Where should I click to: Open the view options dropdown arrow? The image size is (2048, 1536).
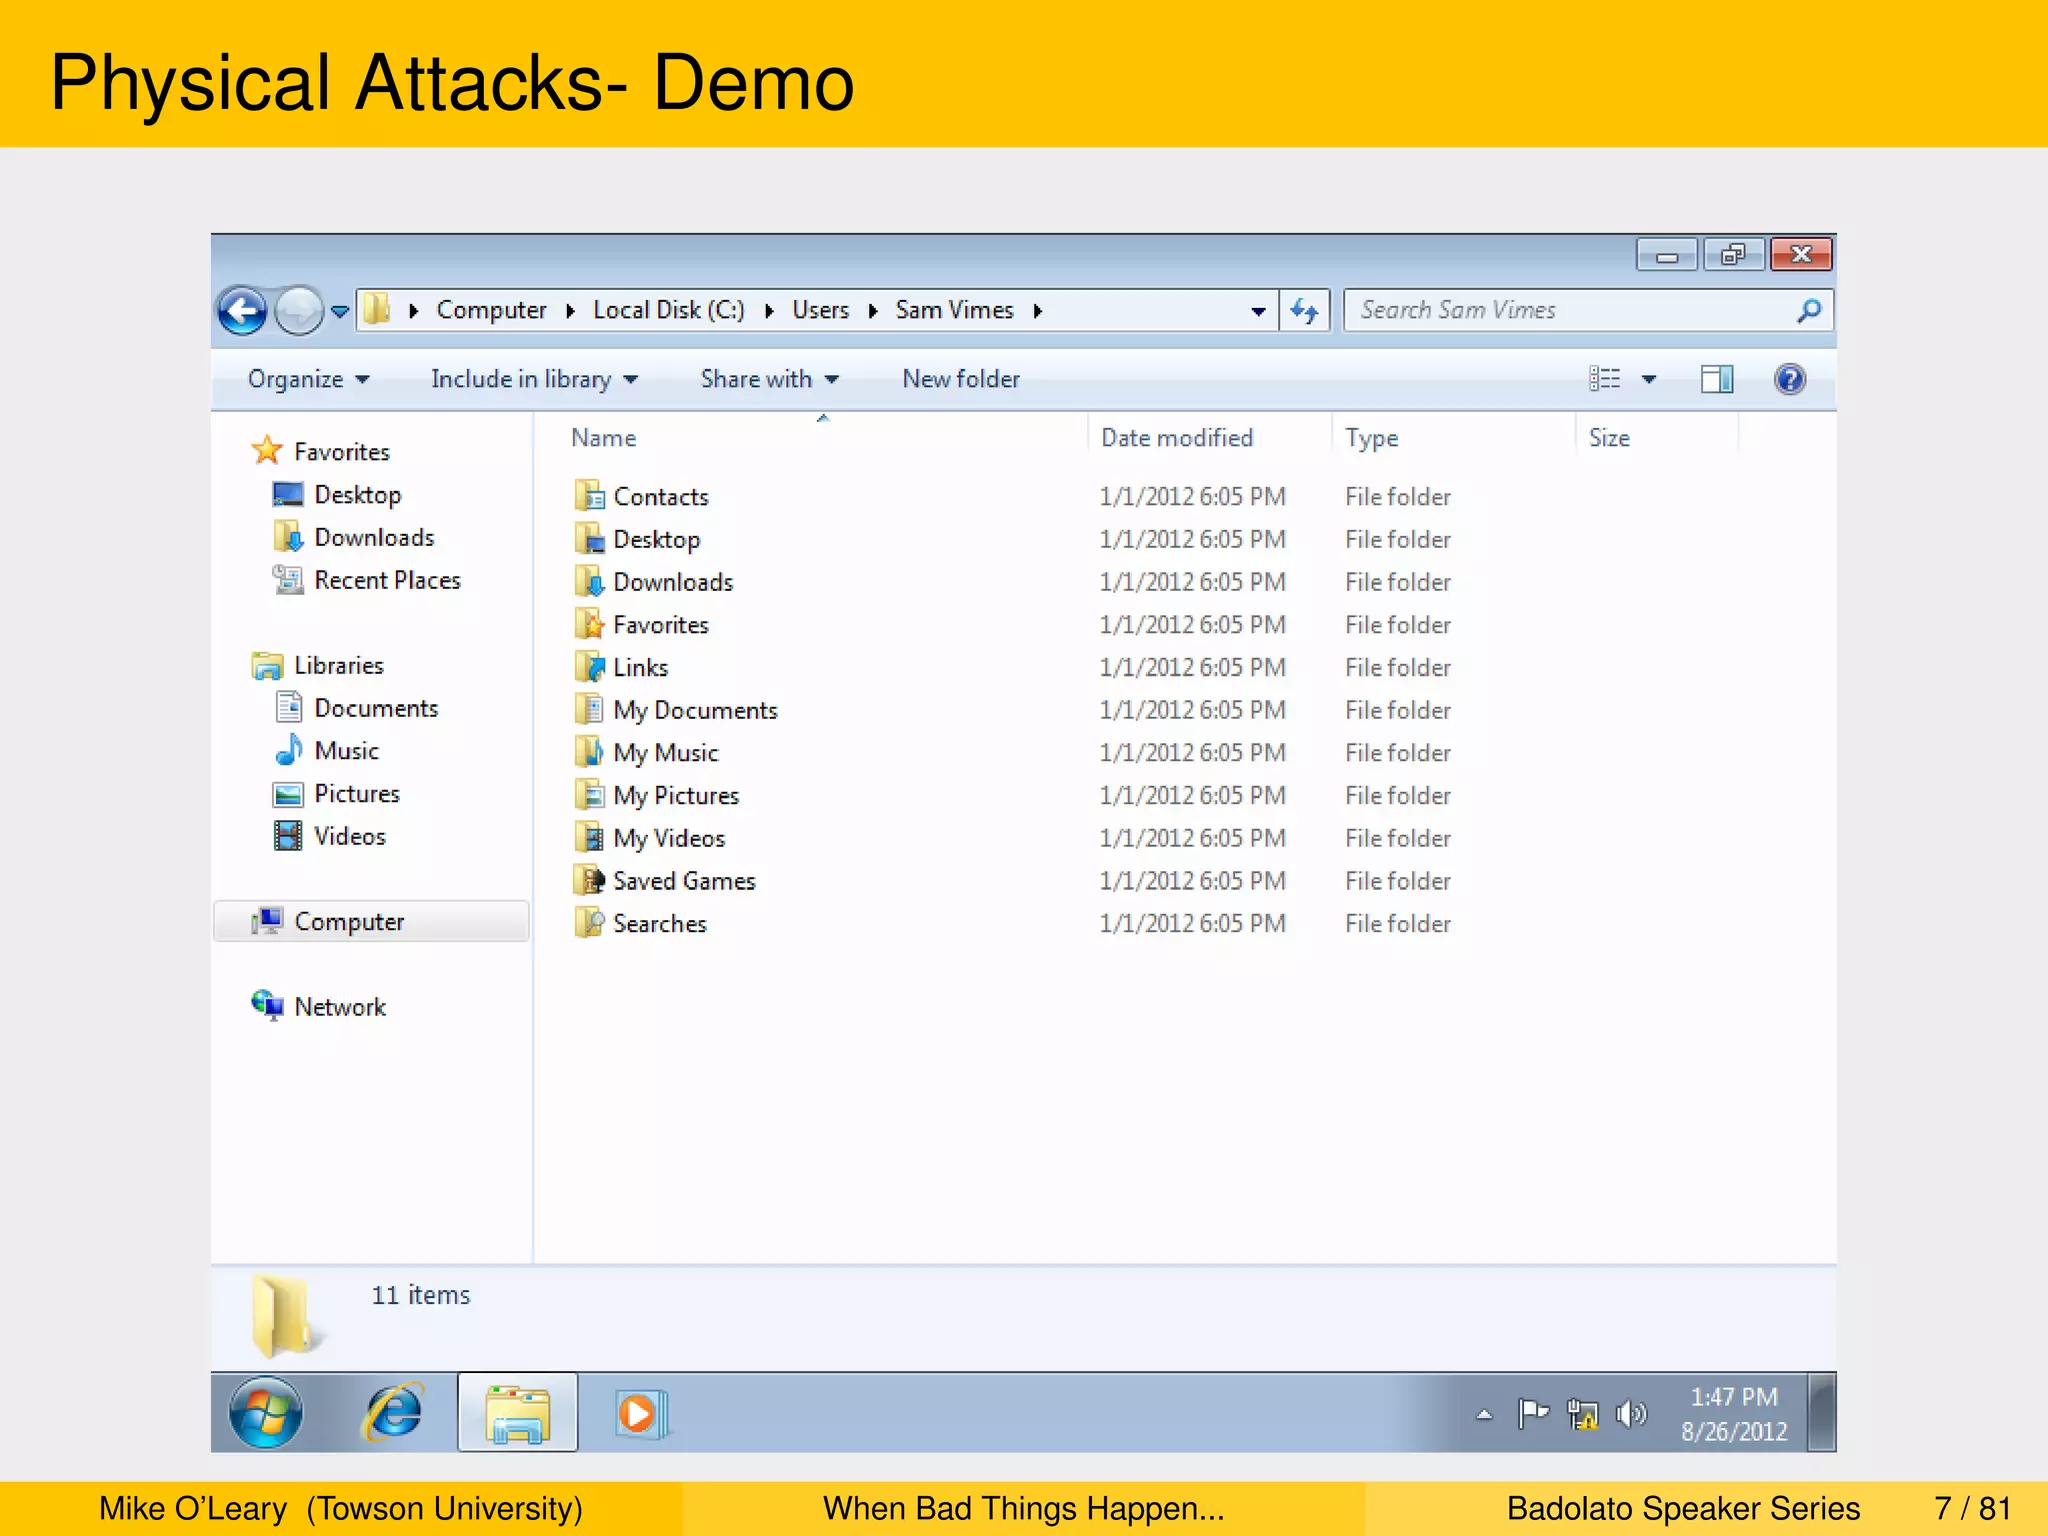pos(1649,379)
